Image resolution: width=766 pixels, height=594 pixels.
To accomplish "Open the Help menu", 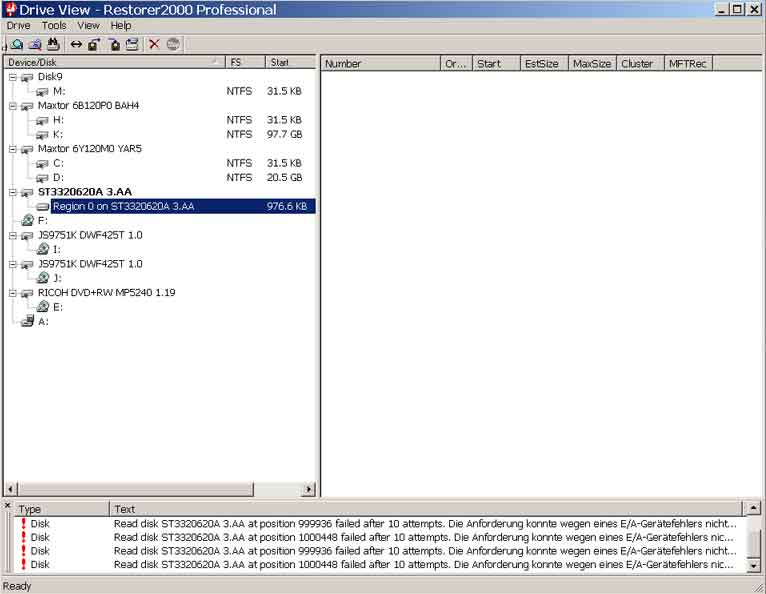I will point(121,25).
